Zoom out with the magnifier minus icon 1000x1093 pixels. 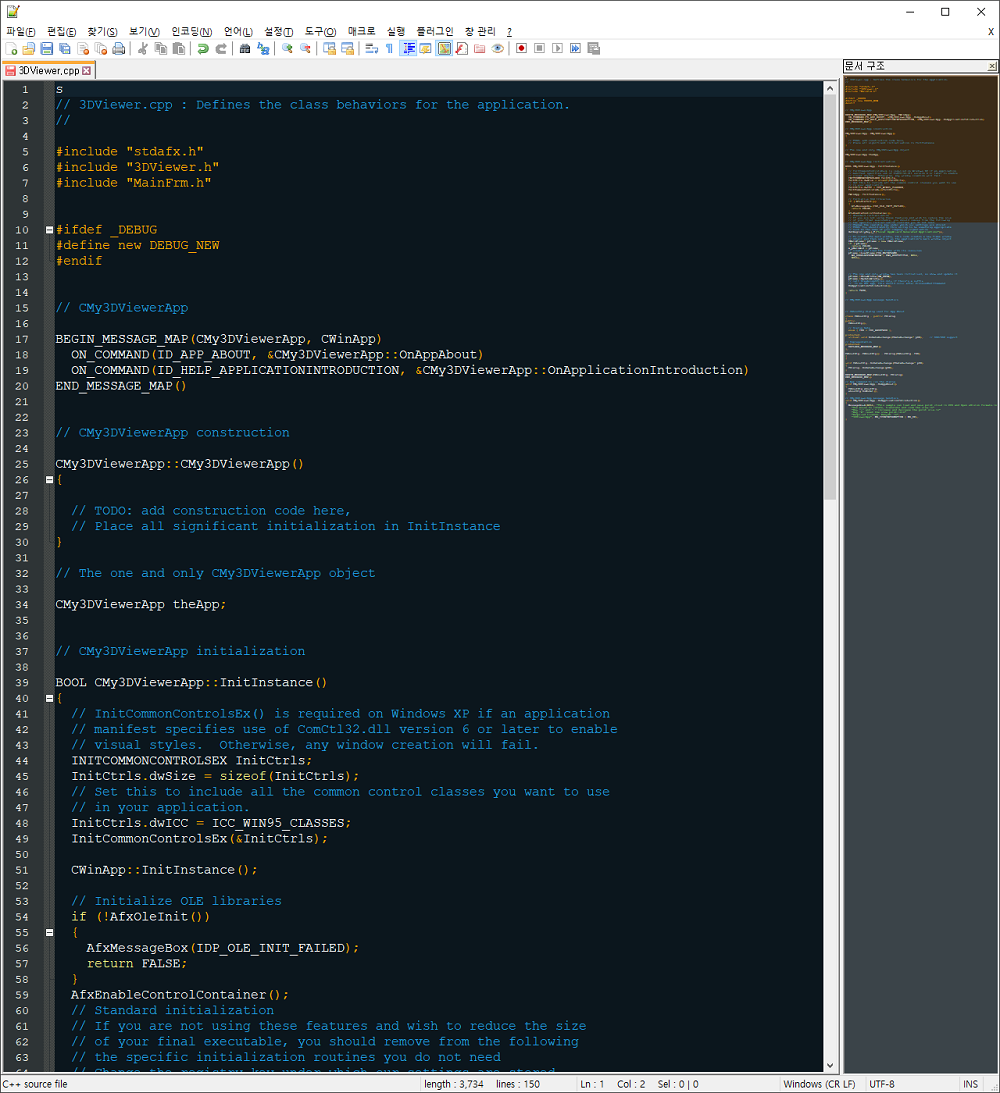click(x=305, y=48)
